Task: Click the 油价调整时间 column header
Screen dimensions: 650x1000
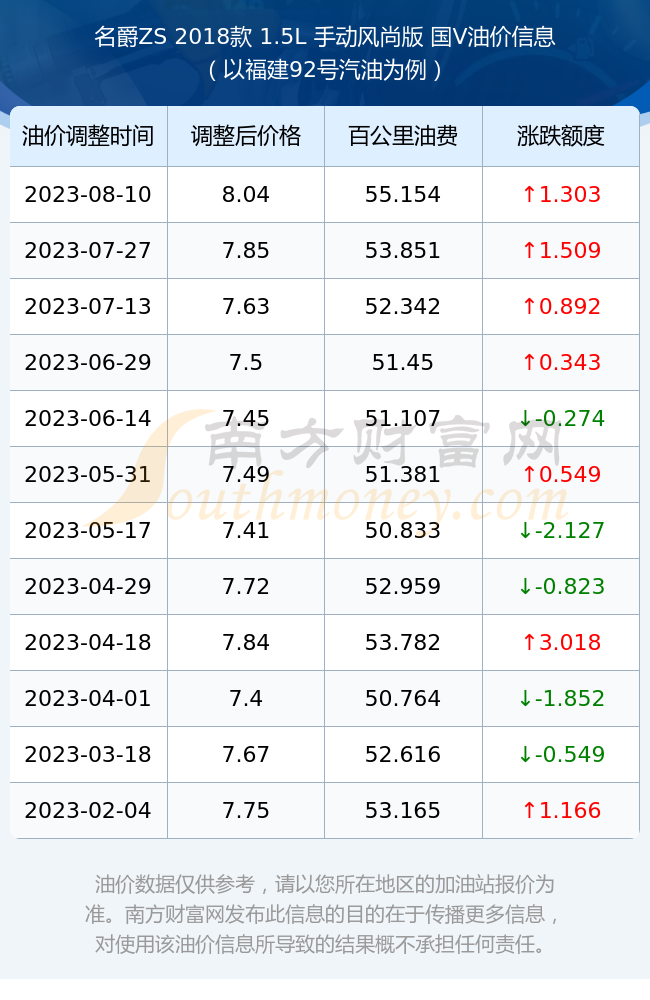Action: click(x=88, y=136)
